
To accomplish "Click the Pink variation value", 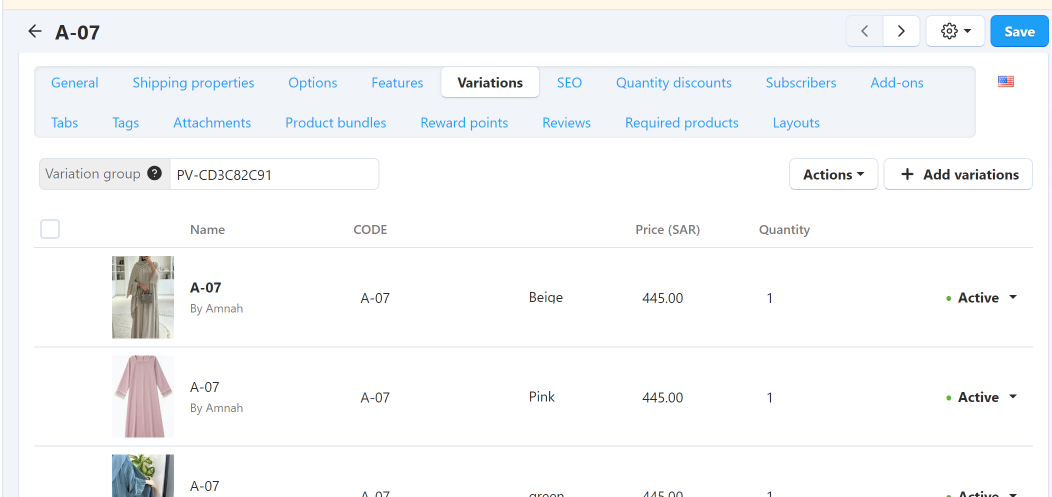I will (x=541, y=396).
